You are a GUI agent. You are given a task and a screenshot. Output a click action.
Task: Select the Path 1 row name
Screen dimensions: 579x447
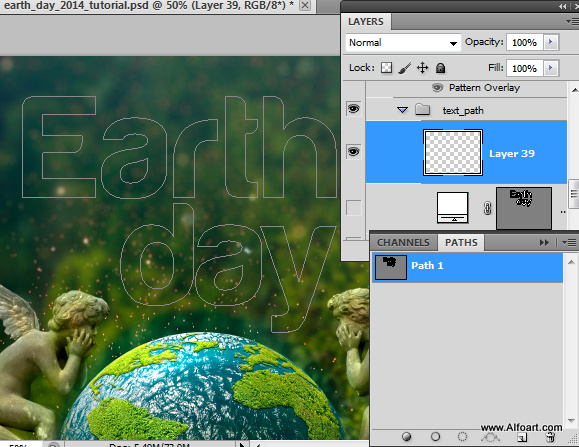click(x=427, y=266)
